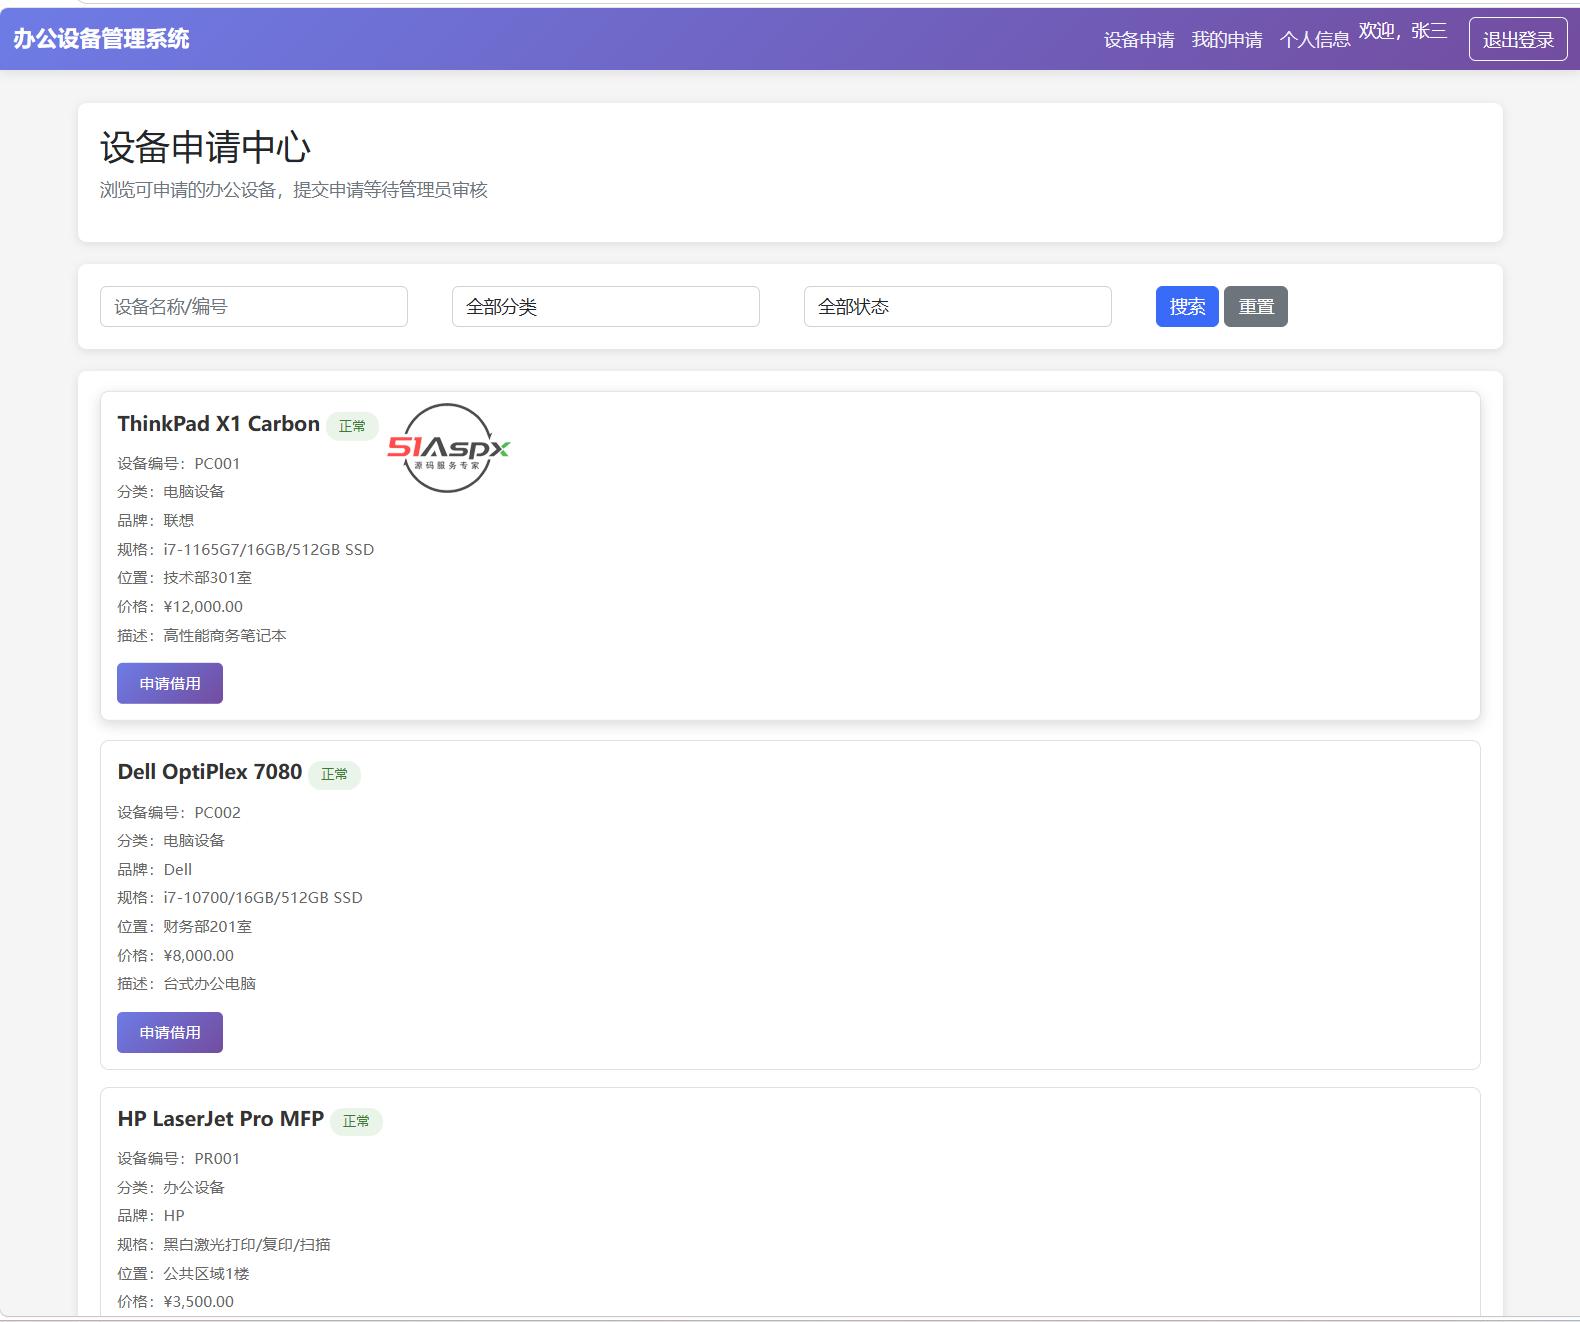Select the Dell OptiPlex 7080 title
The height and width of the screenshot is (1322, 1580).
[209, 772]
